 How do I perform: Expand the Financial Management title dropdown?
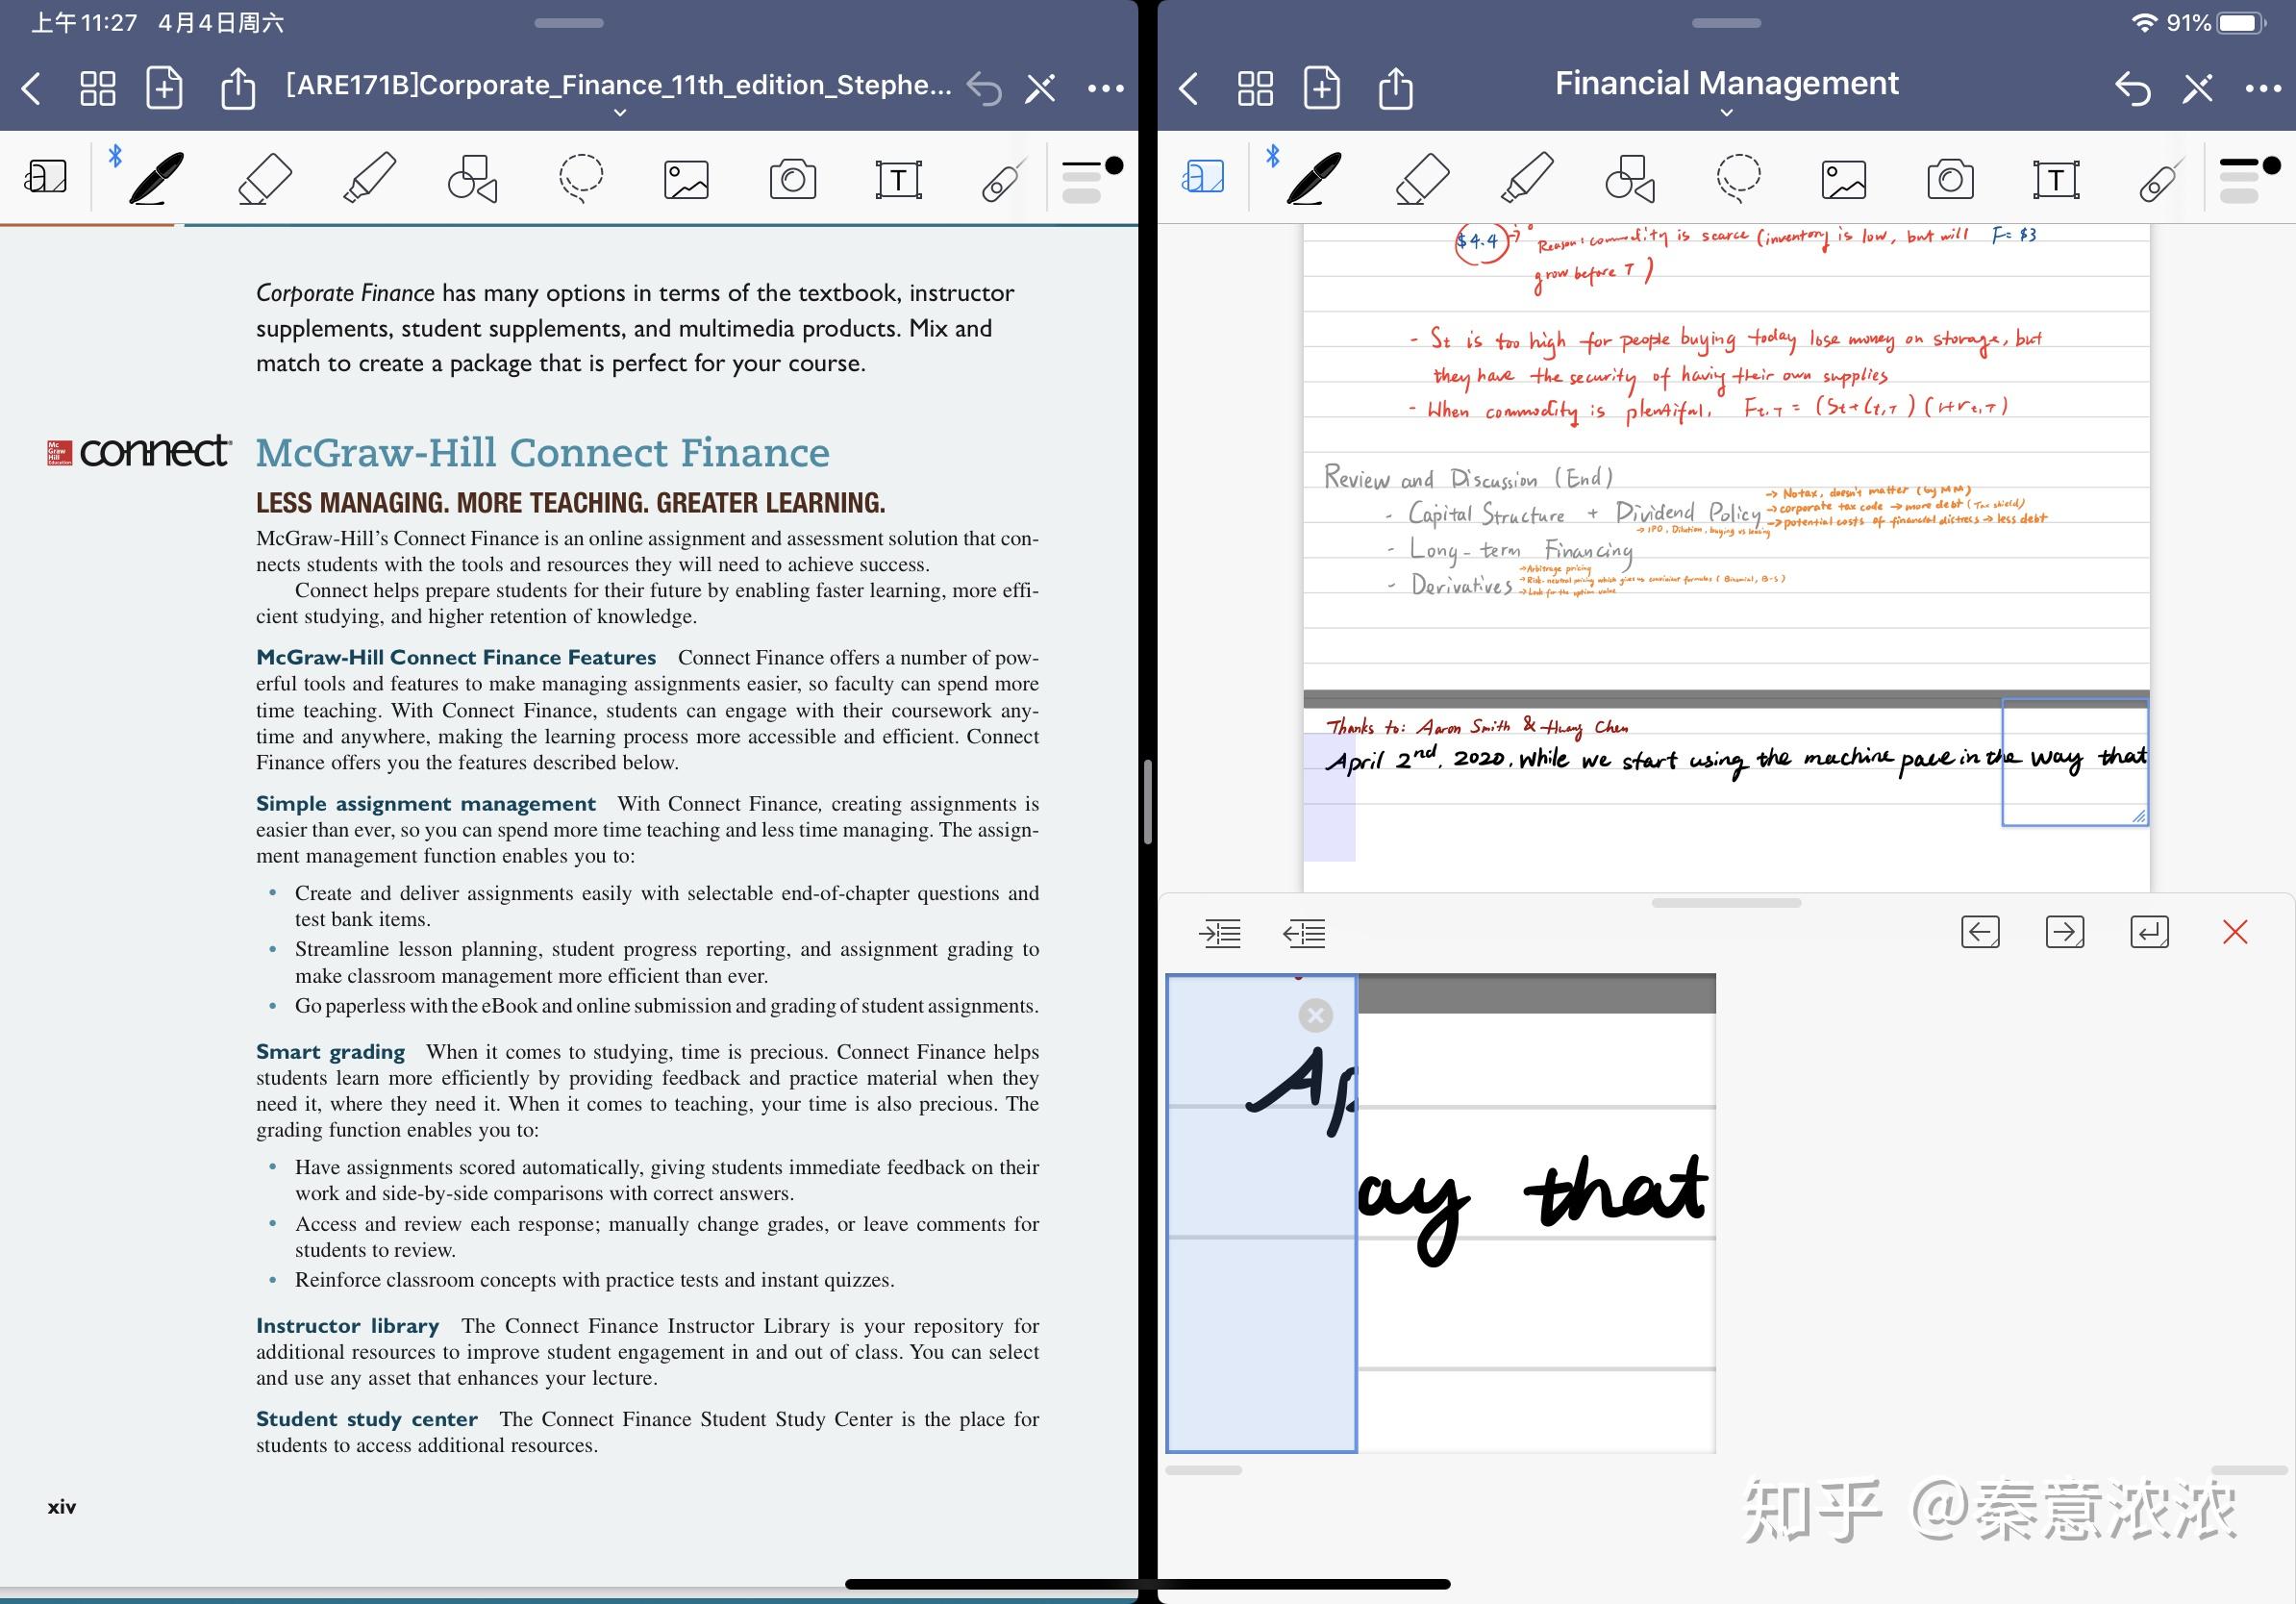point(1726,112)
